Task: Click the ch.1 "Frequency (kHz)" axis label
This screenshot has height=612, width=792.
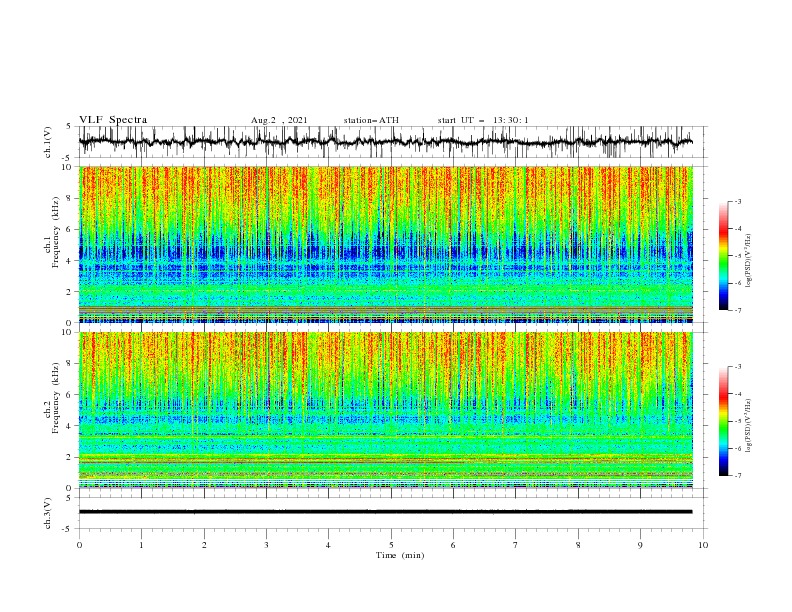Action: click(x=56, y=233)
